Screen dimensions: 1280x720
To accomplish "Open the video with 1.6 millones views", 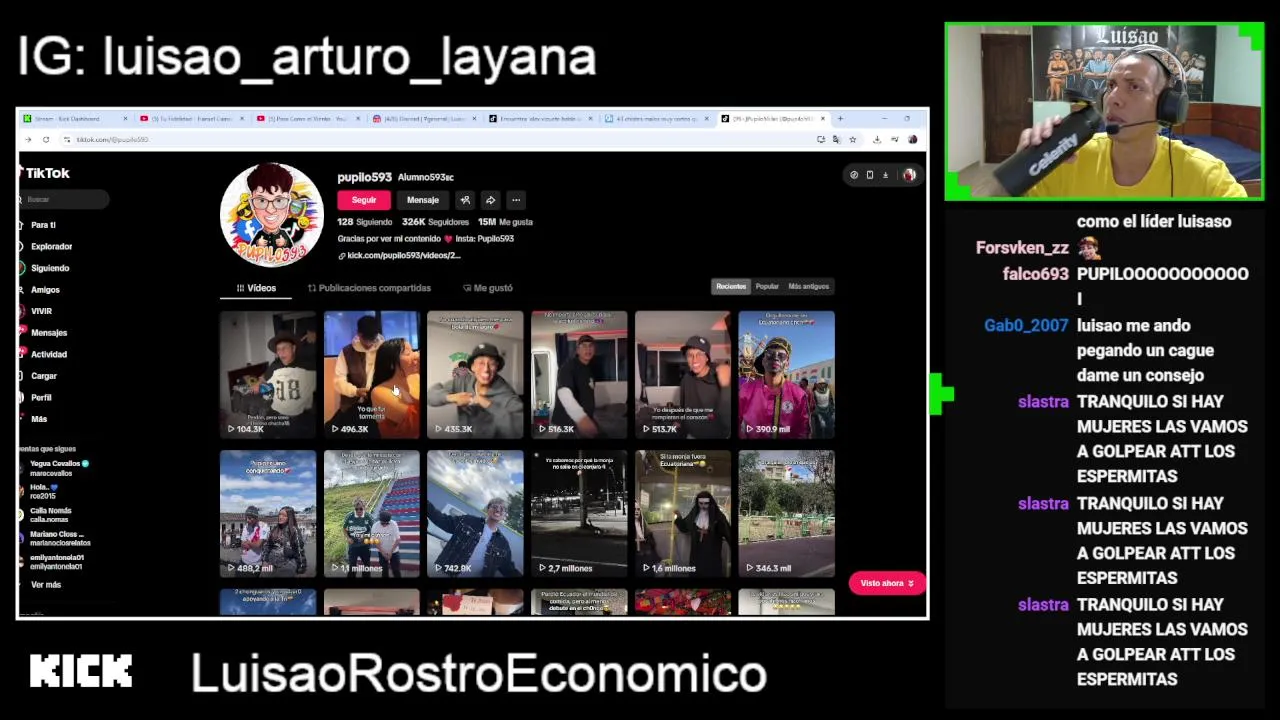I will pos(682,514).
